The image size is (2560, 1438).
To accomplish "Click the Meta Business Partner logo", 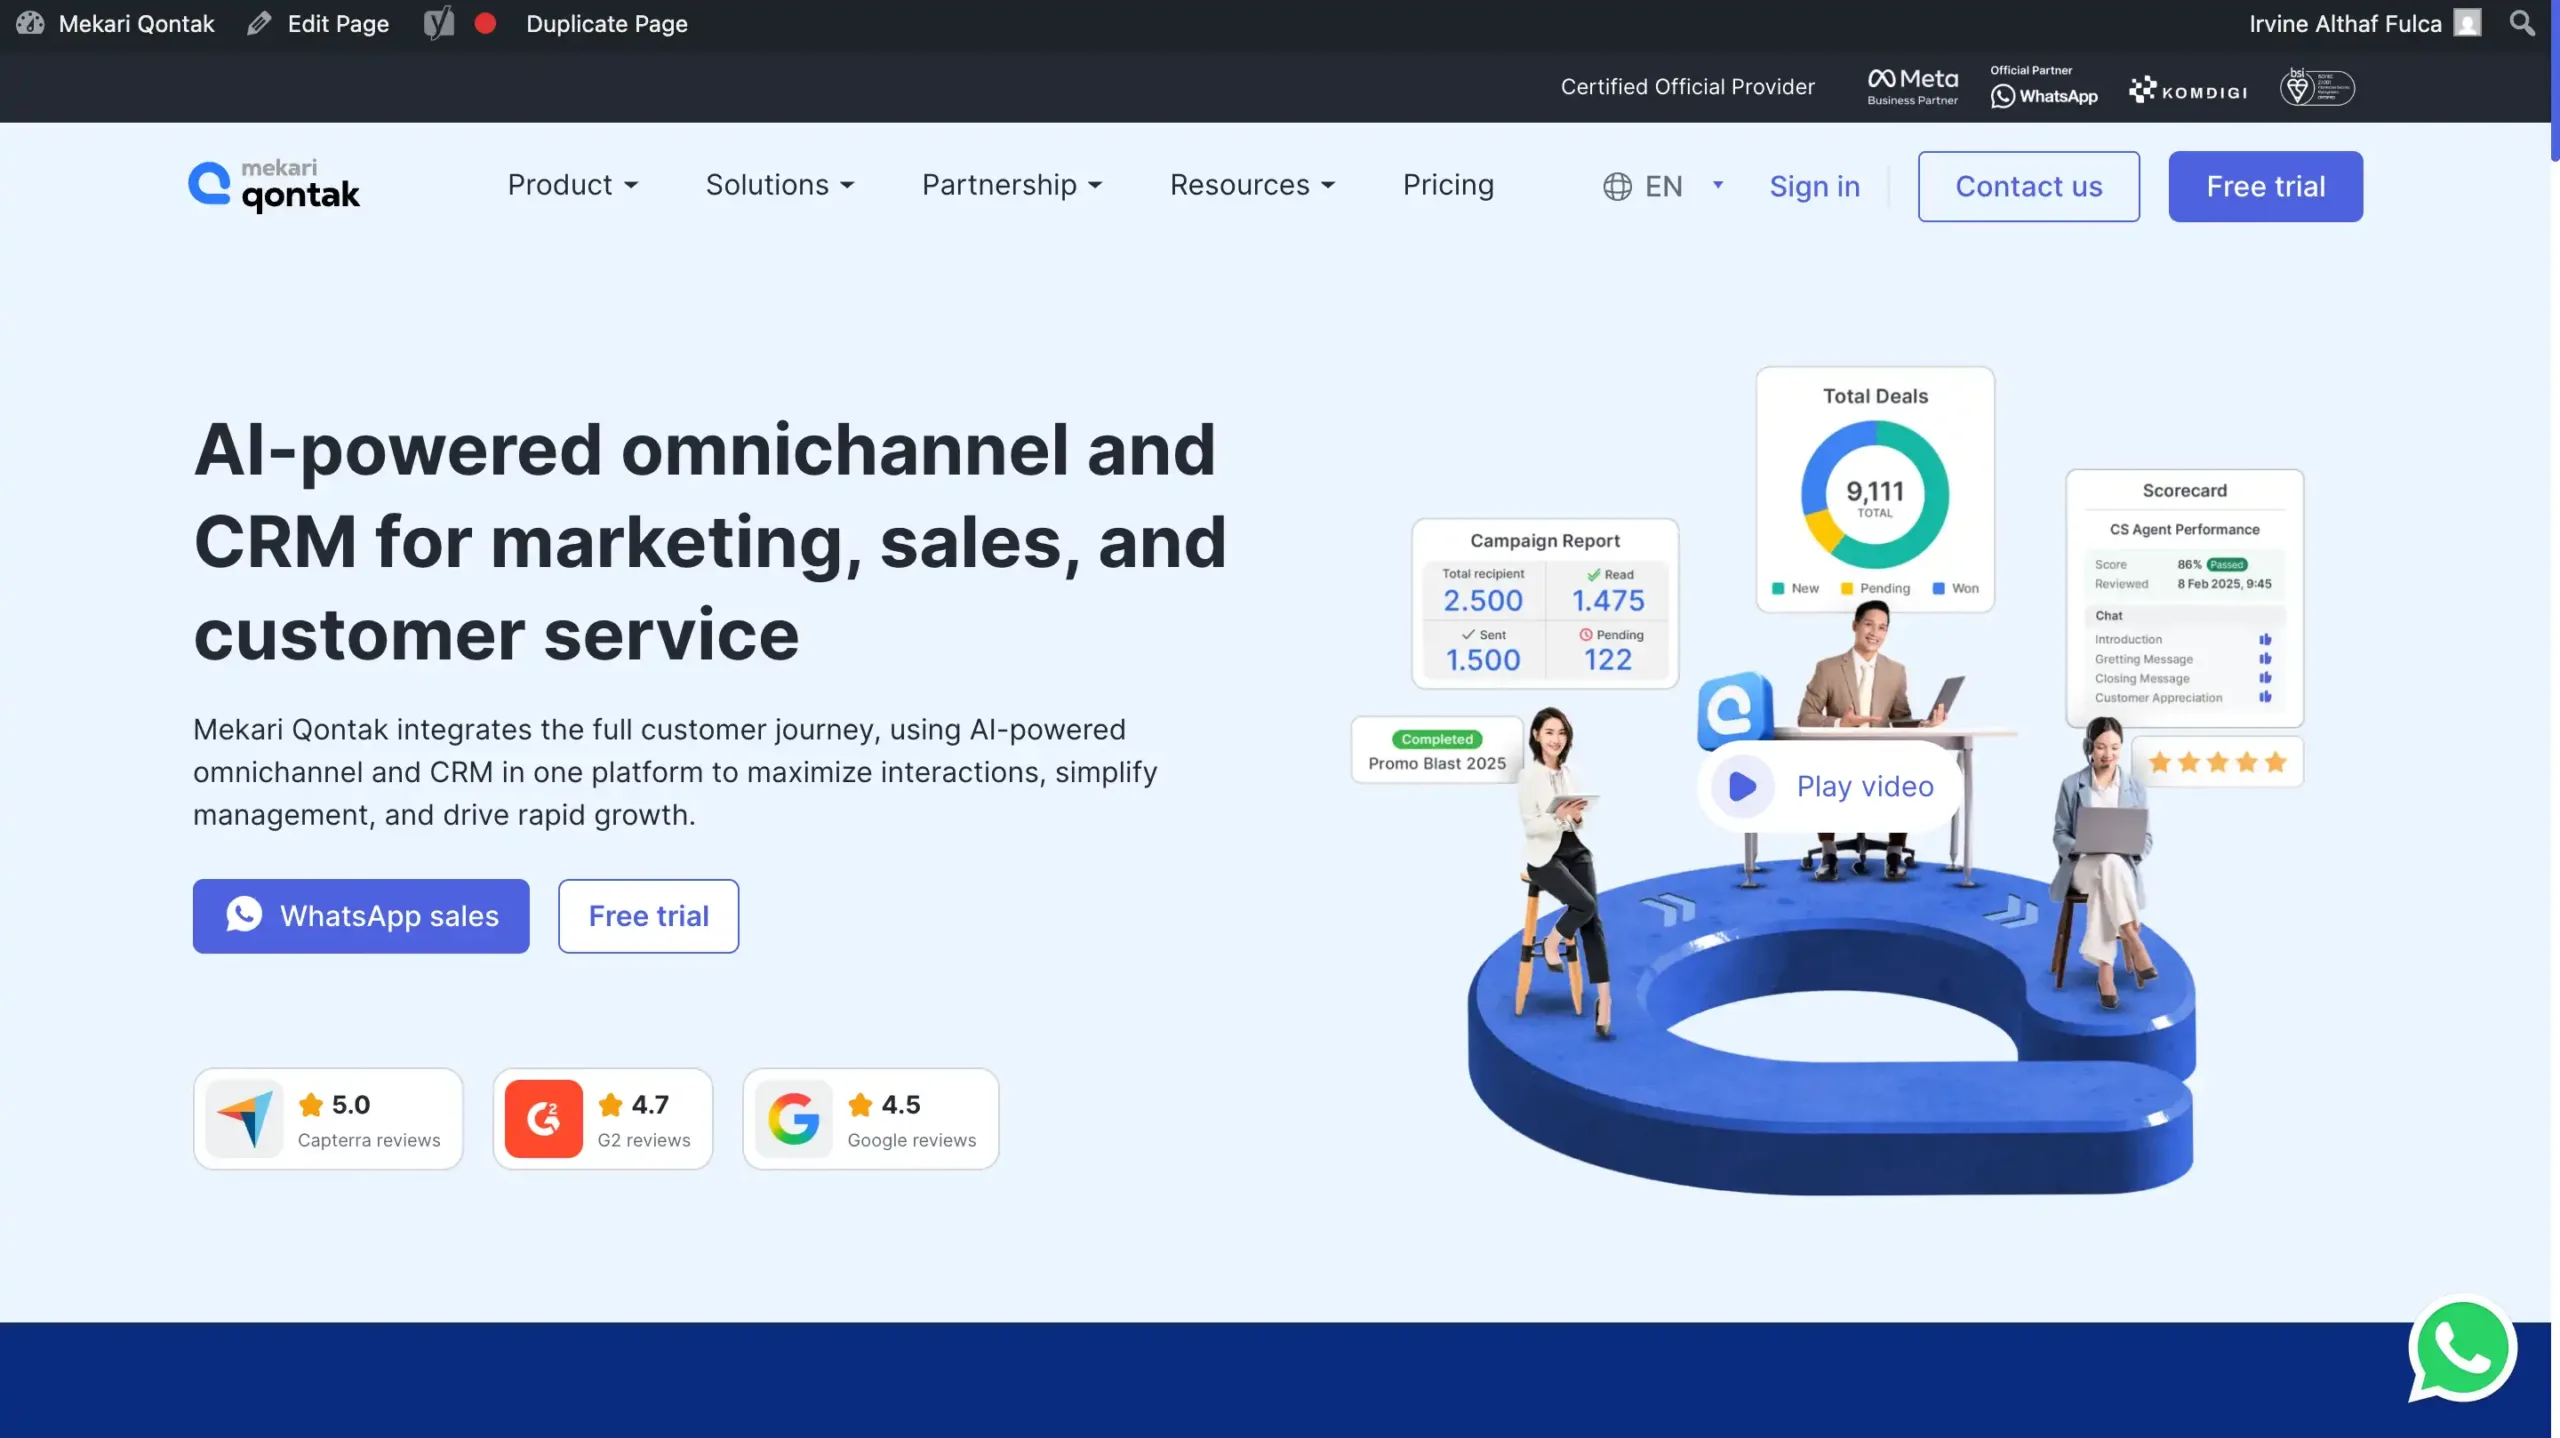I will point(1910,85).
